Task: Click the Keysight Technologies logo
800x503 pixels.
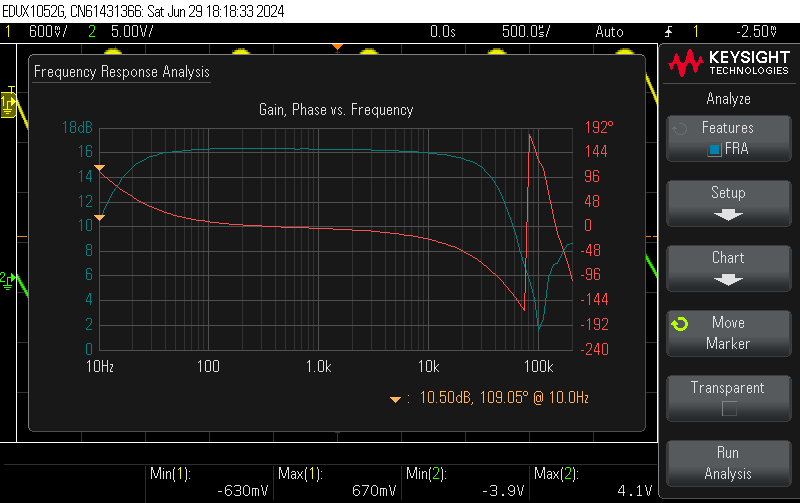Action: [x=729, y=63]
